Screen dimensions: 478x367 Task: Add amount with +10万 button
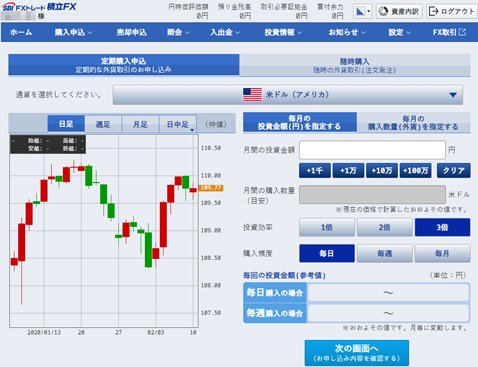(x=382, y=170)
